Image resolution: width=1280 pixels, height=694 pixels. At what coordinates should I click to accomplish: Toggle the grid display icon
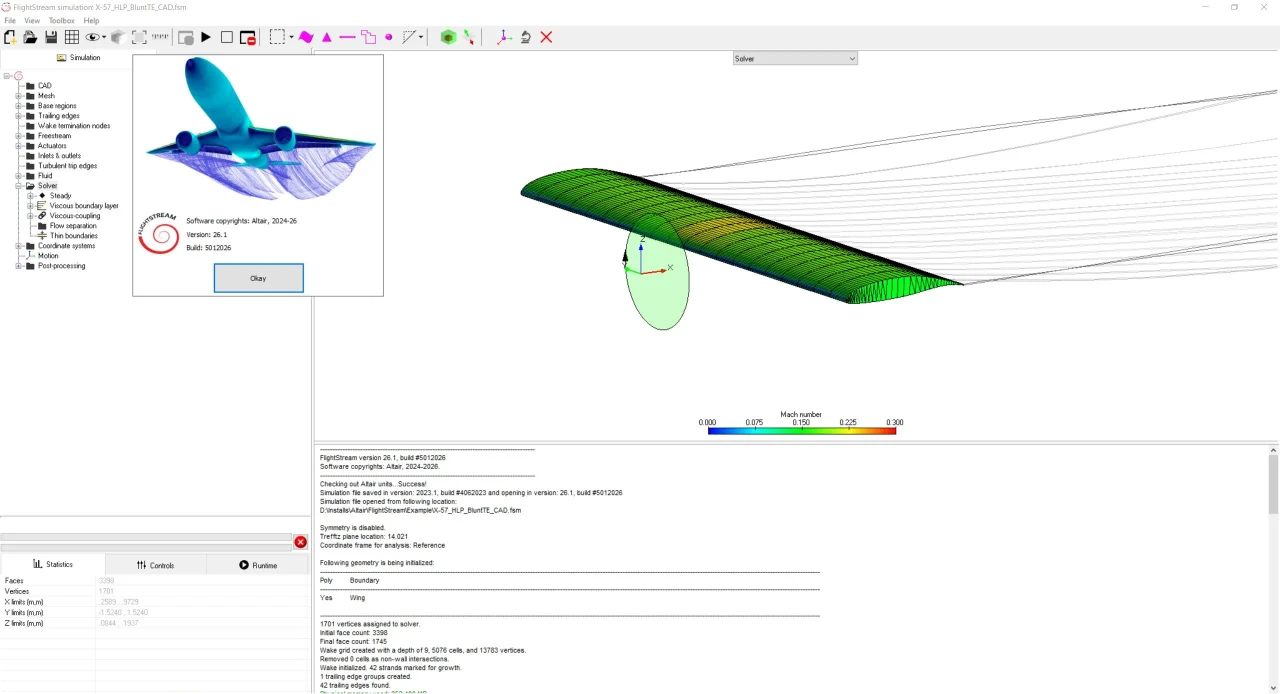point(72,37)
